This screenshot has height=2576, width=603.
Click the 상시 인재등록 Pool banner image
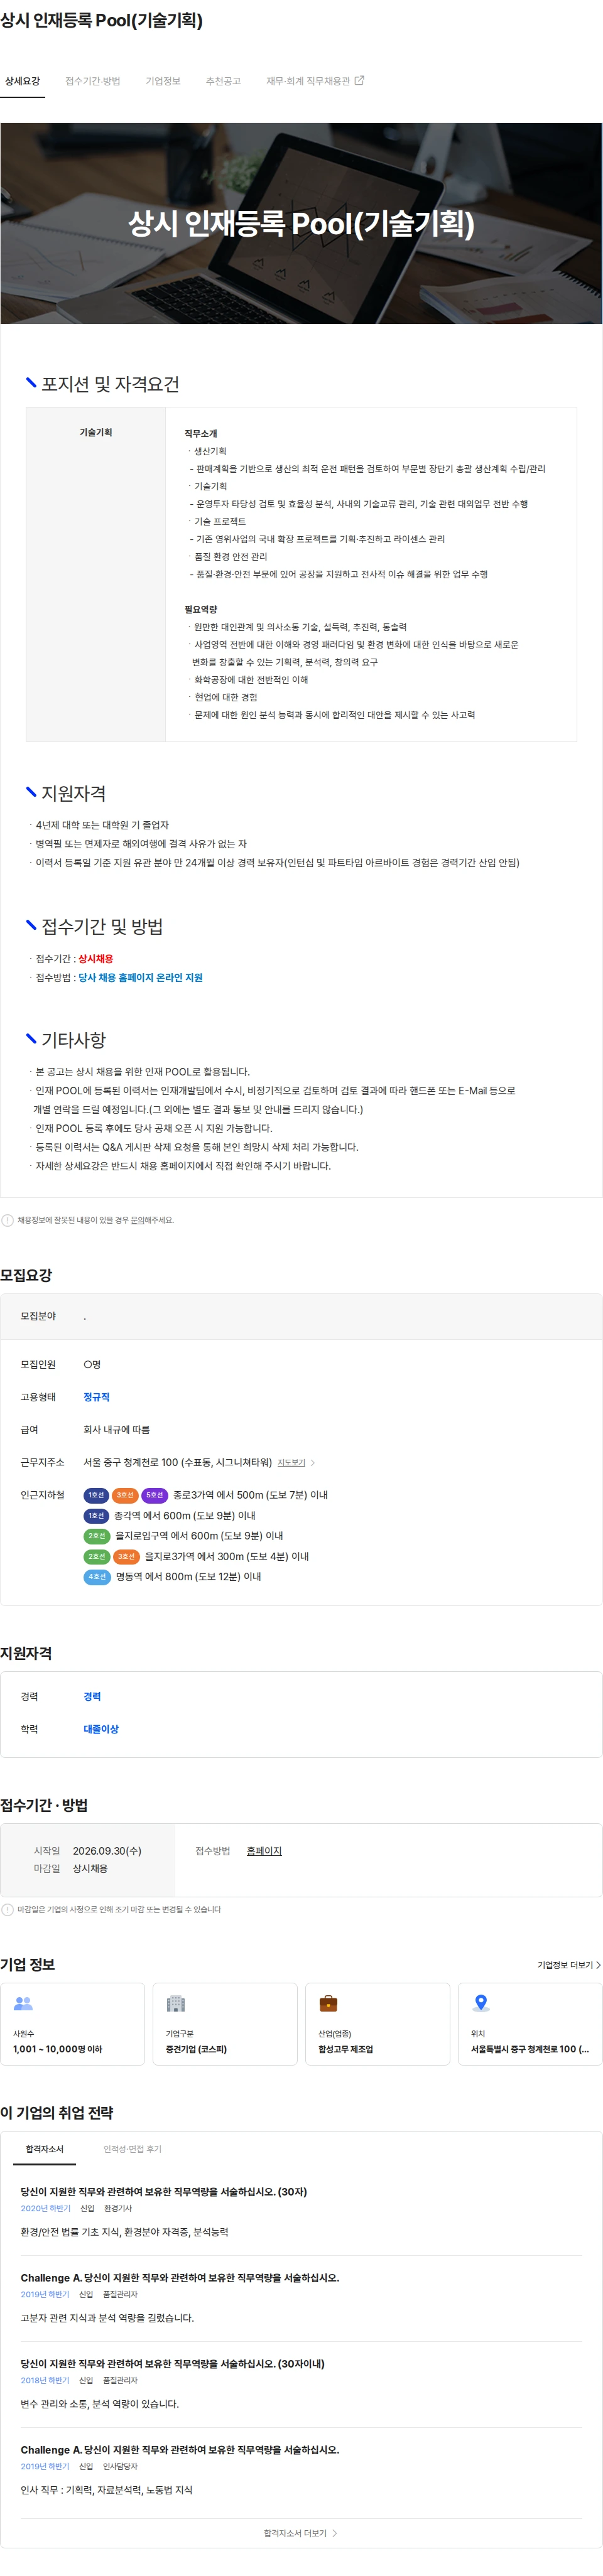tap(301, 223)
